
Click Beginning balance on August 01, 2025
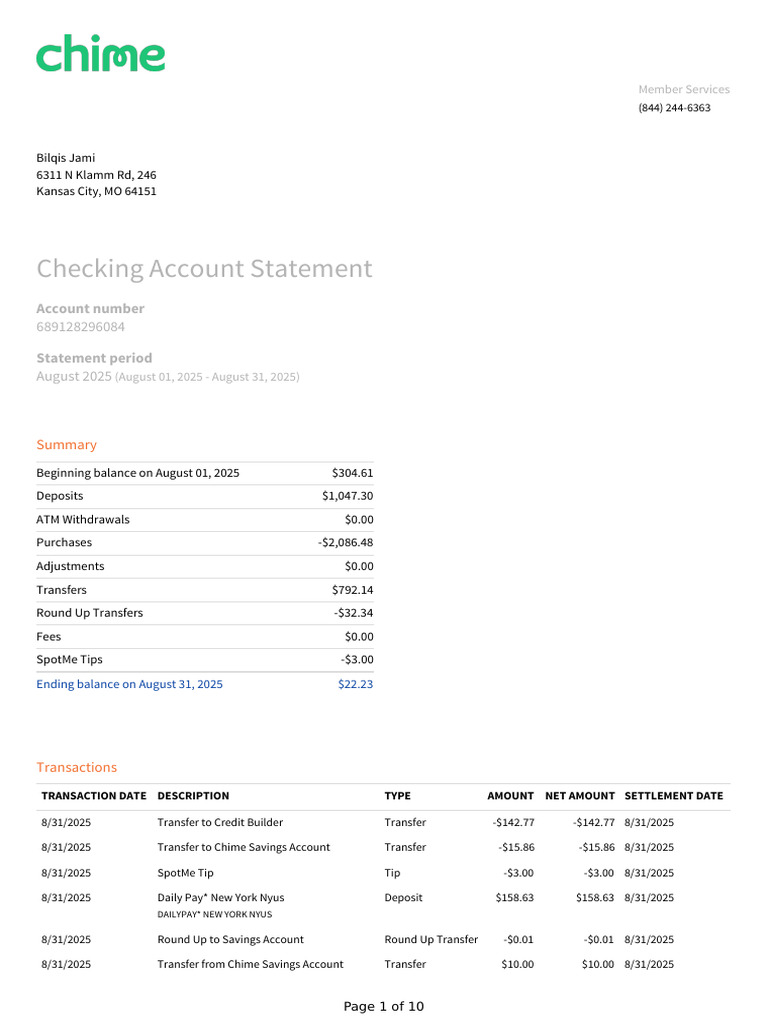click(x=138, y=473)
